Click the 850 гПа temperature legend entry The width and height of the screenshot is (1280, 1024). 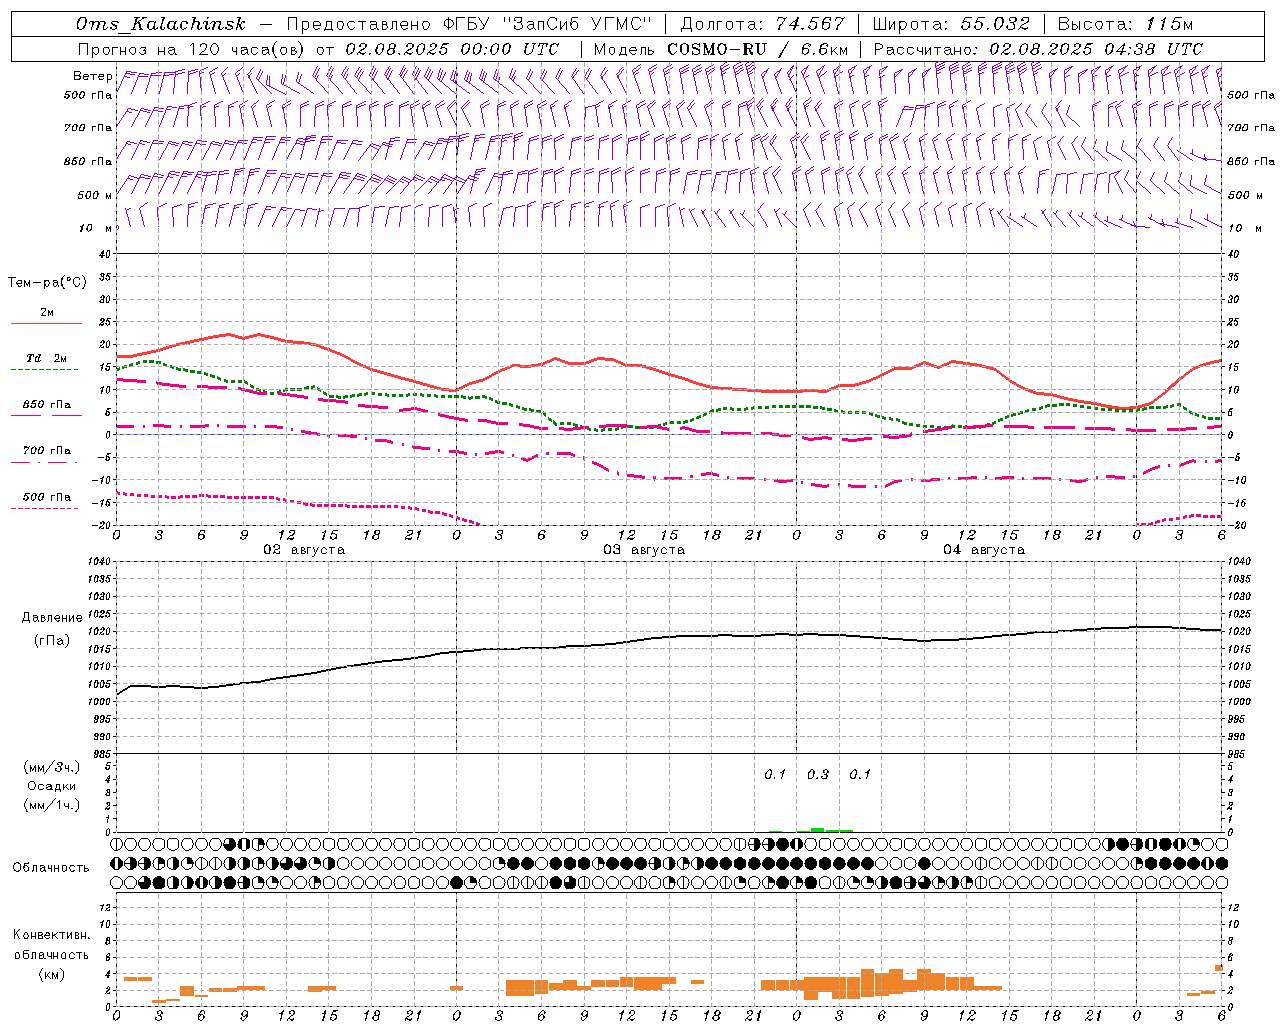pos(47,405)
